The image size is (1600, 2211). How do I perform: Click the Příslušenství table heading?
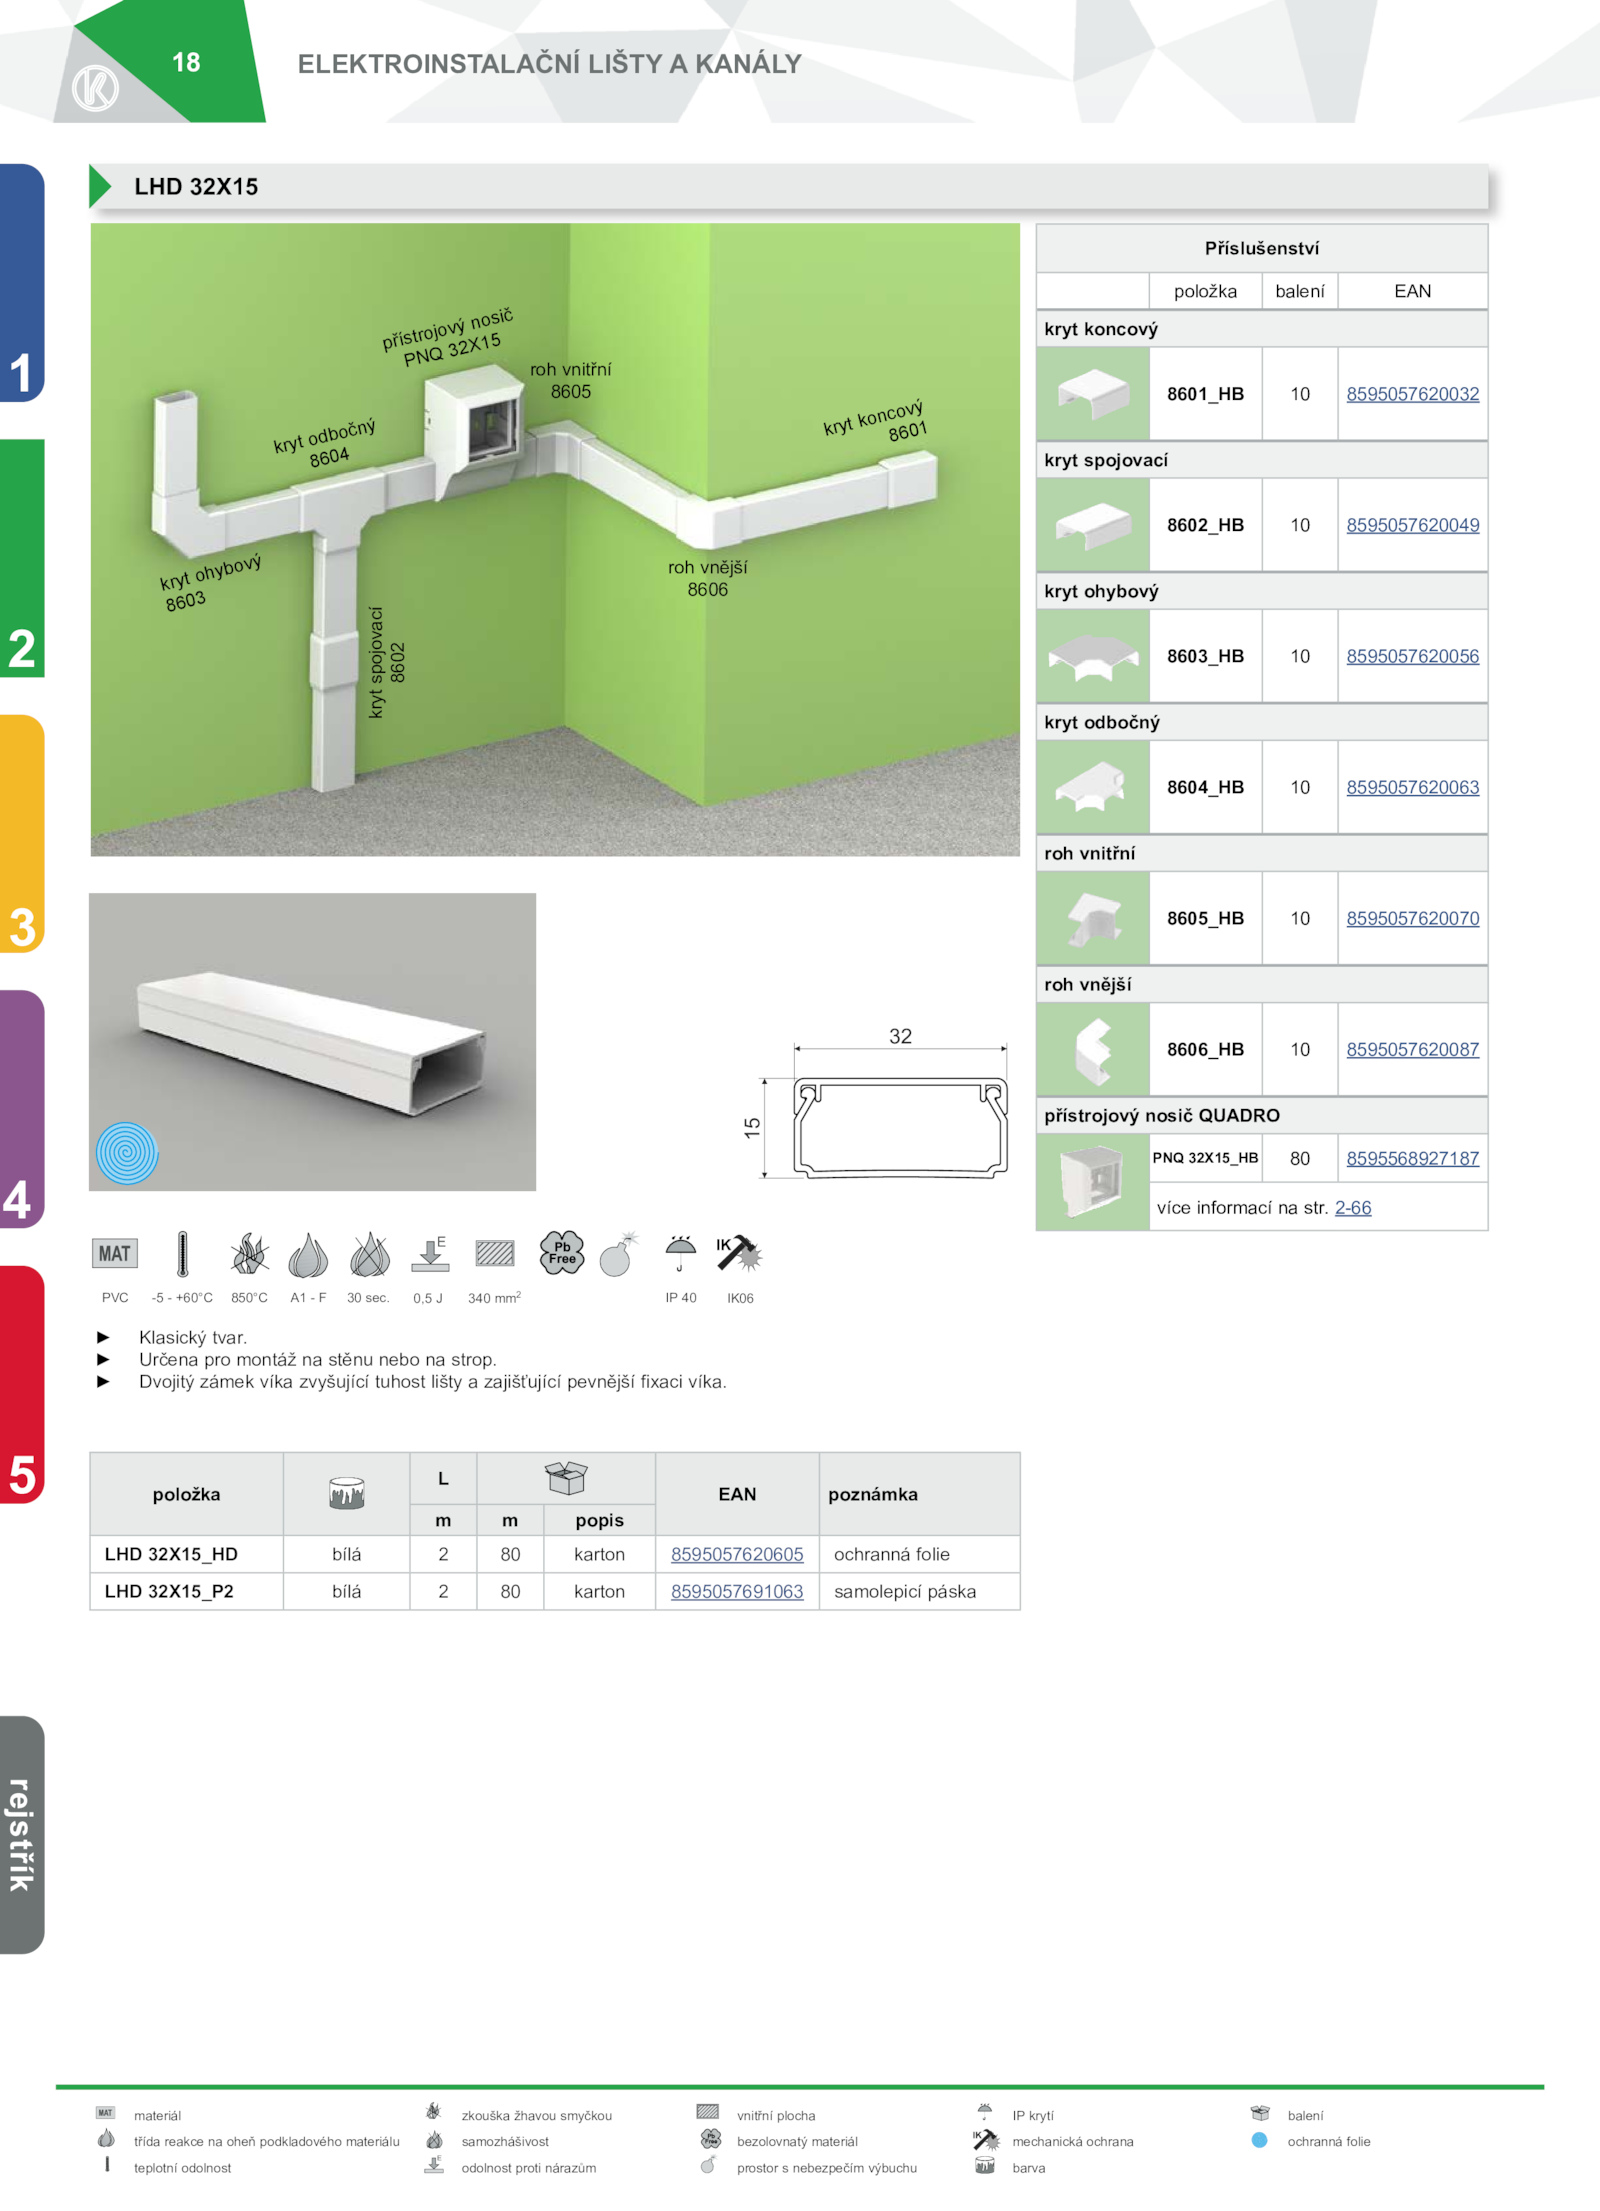click(x=1262, y=248)
